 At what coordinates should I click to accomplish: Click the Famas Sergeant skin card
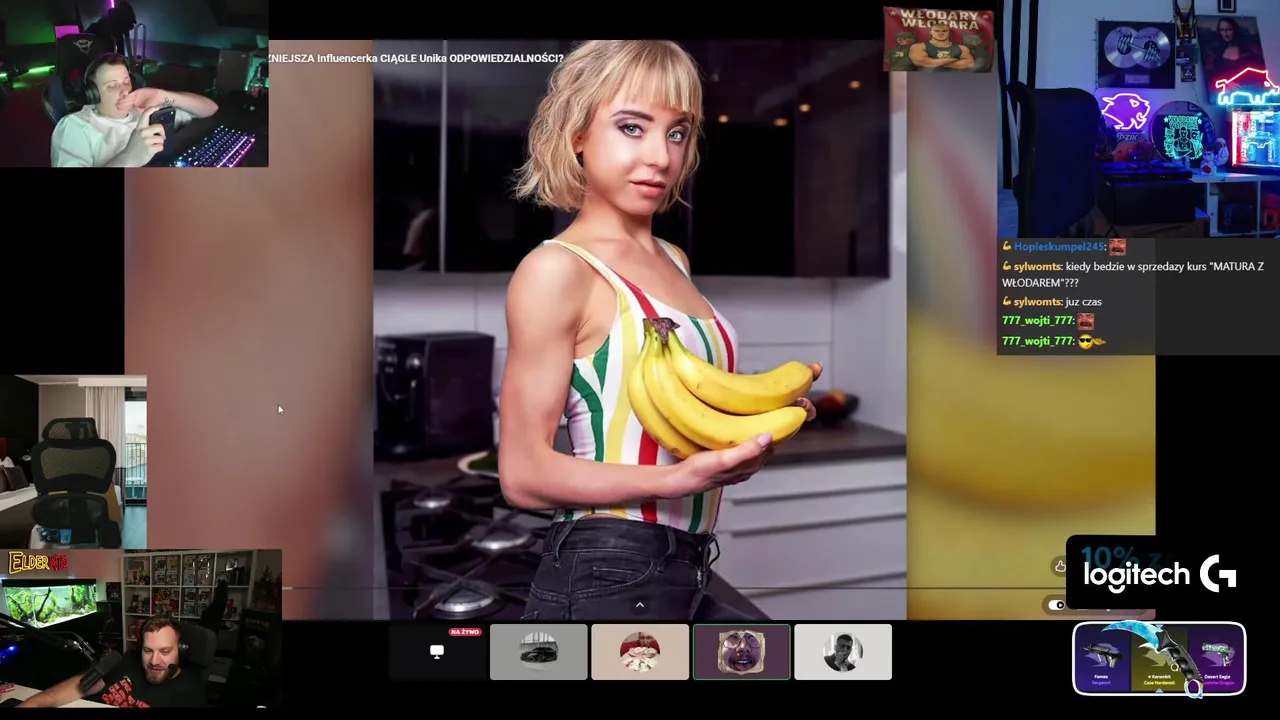tap(1102, 659)
